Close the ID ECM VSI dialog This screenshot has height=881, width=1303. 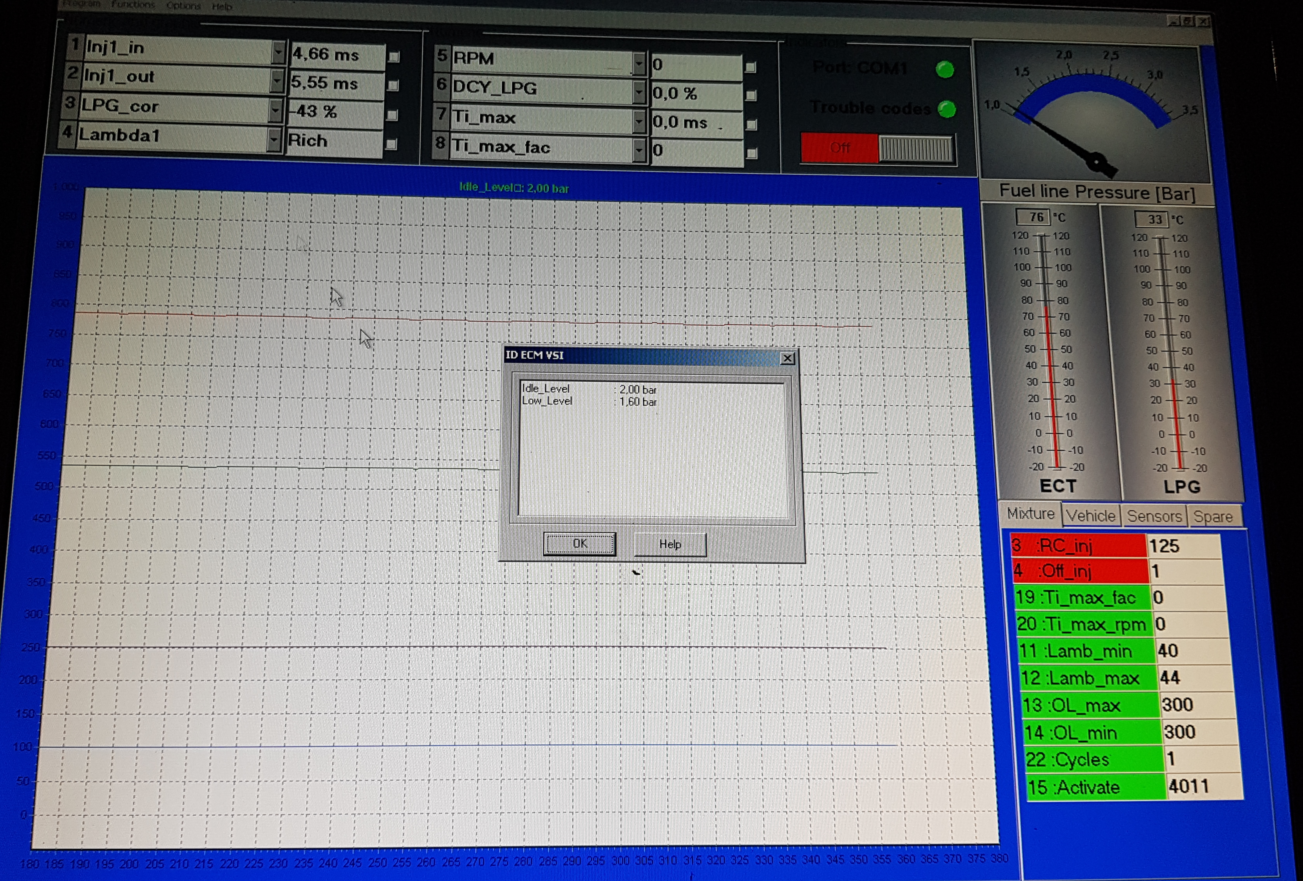pyautogui.click(x=787, y=358)
